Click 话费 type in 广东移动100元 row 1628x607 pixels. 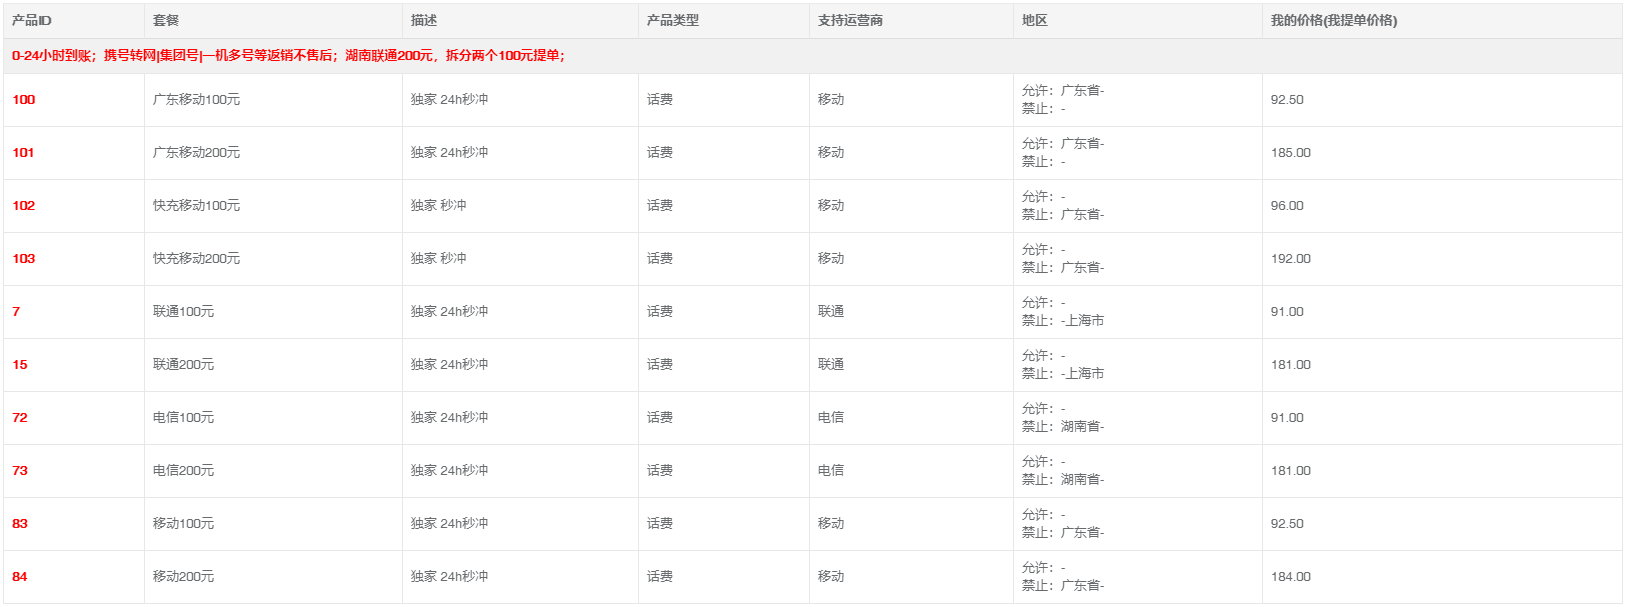(660, 100)
